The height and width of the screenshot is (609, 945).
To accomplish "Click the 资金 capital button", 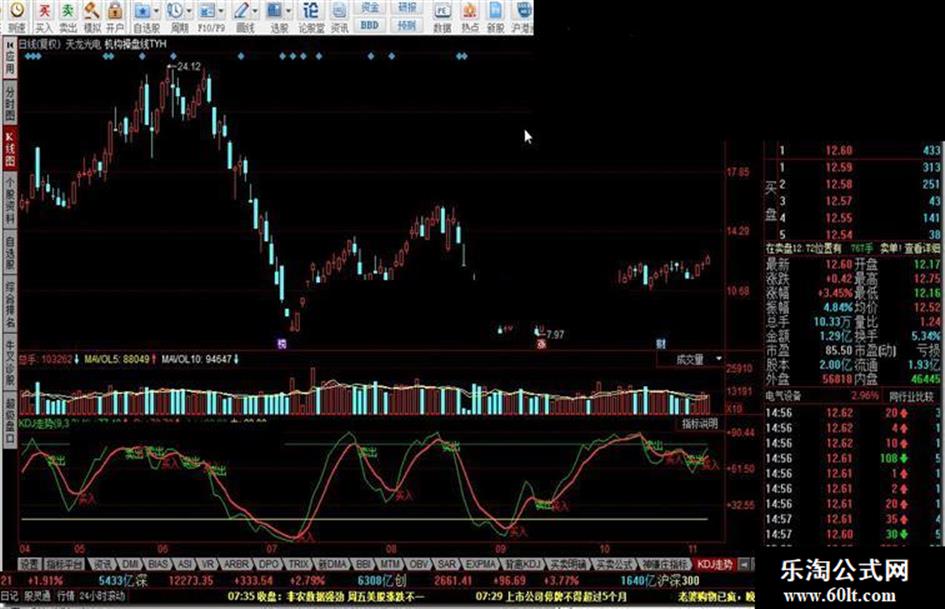I will (369, 8).
